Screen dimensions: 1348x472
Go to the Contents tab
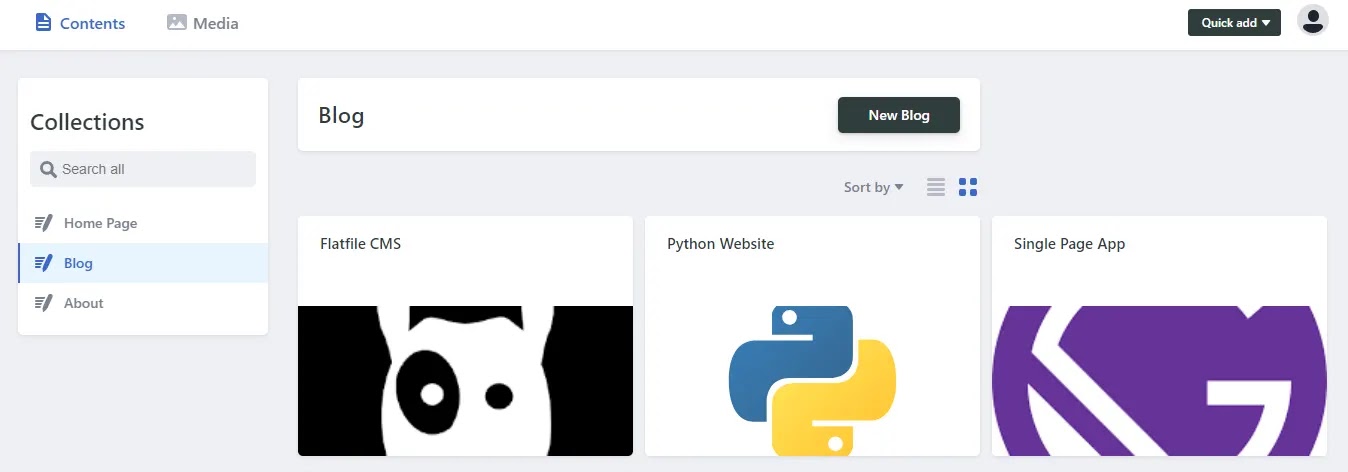coord(92,23)
